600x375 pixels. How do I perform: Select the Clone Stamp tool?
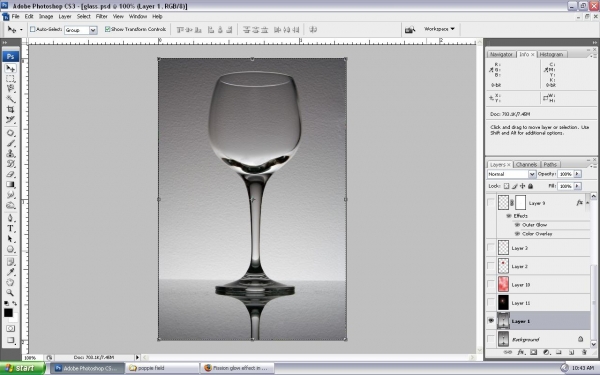10,154
